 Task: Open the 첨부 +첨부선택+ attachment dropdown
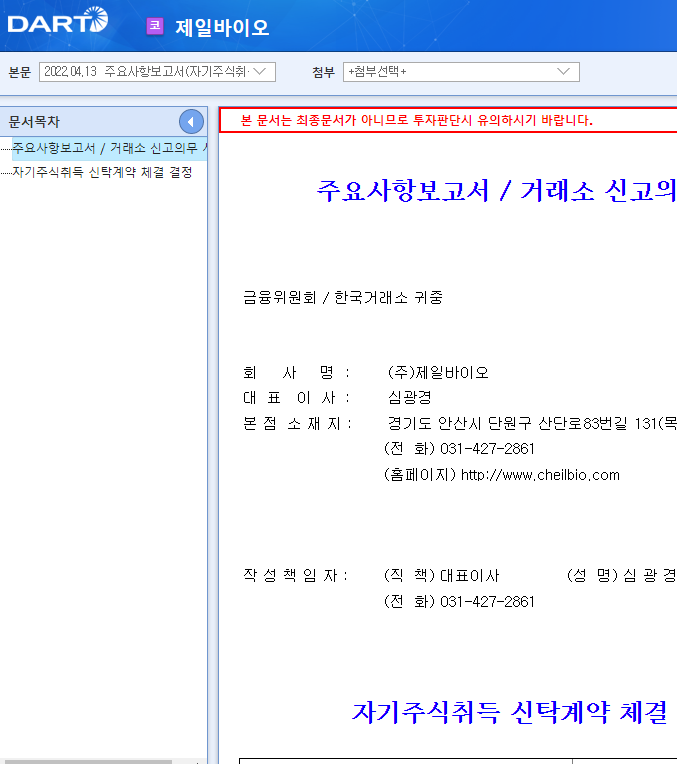[461, 72]
